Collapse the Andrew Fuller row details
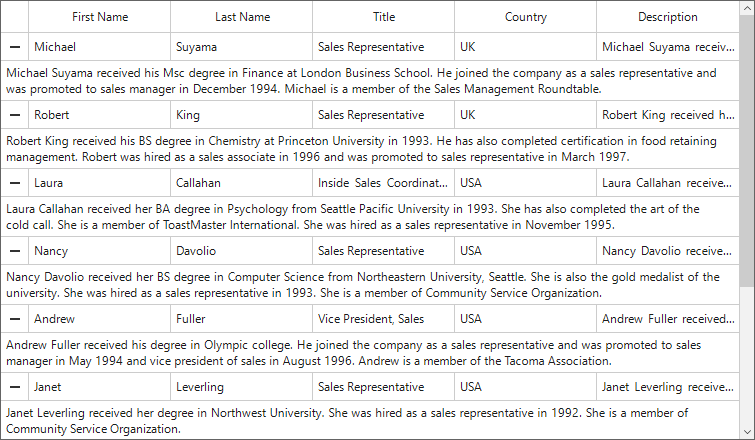The height and width of the screenshot is (440, 755). point(15,319)
